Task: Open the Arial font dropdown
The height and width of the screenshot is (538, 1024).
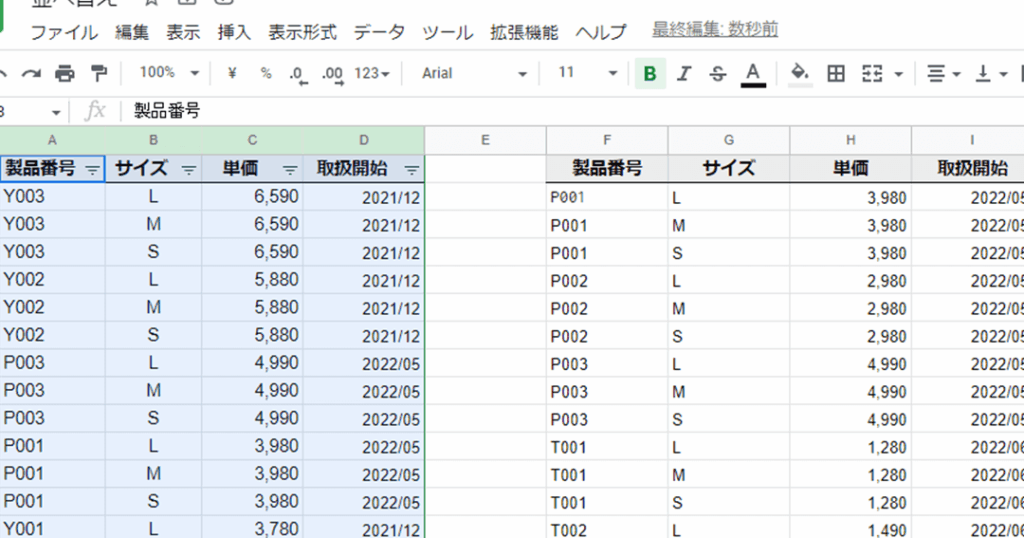Action: tap(473, 73)
